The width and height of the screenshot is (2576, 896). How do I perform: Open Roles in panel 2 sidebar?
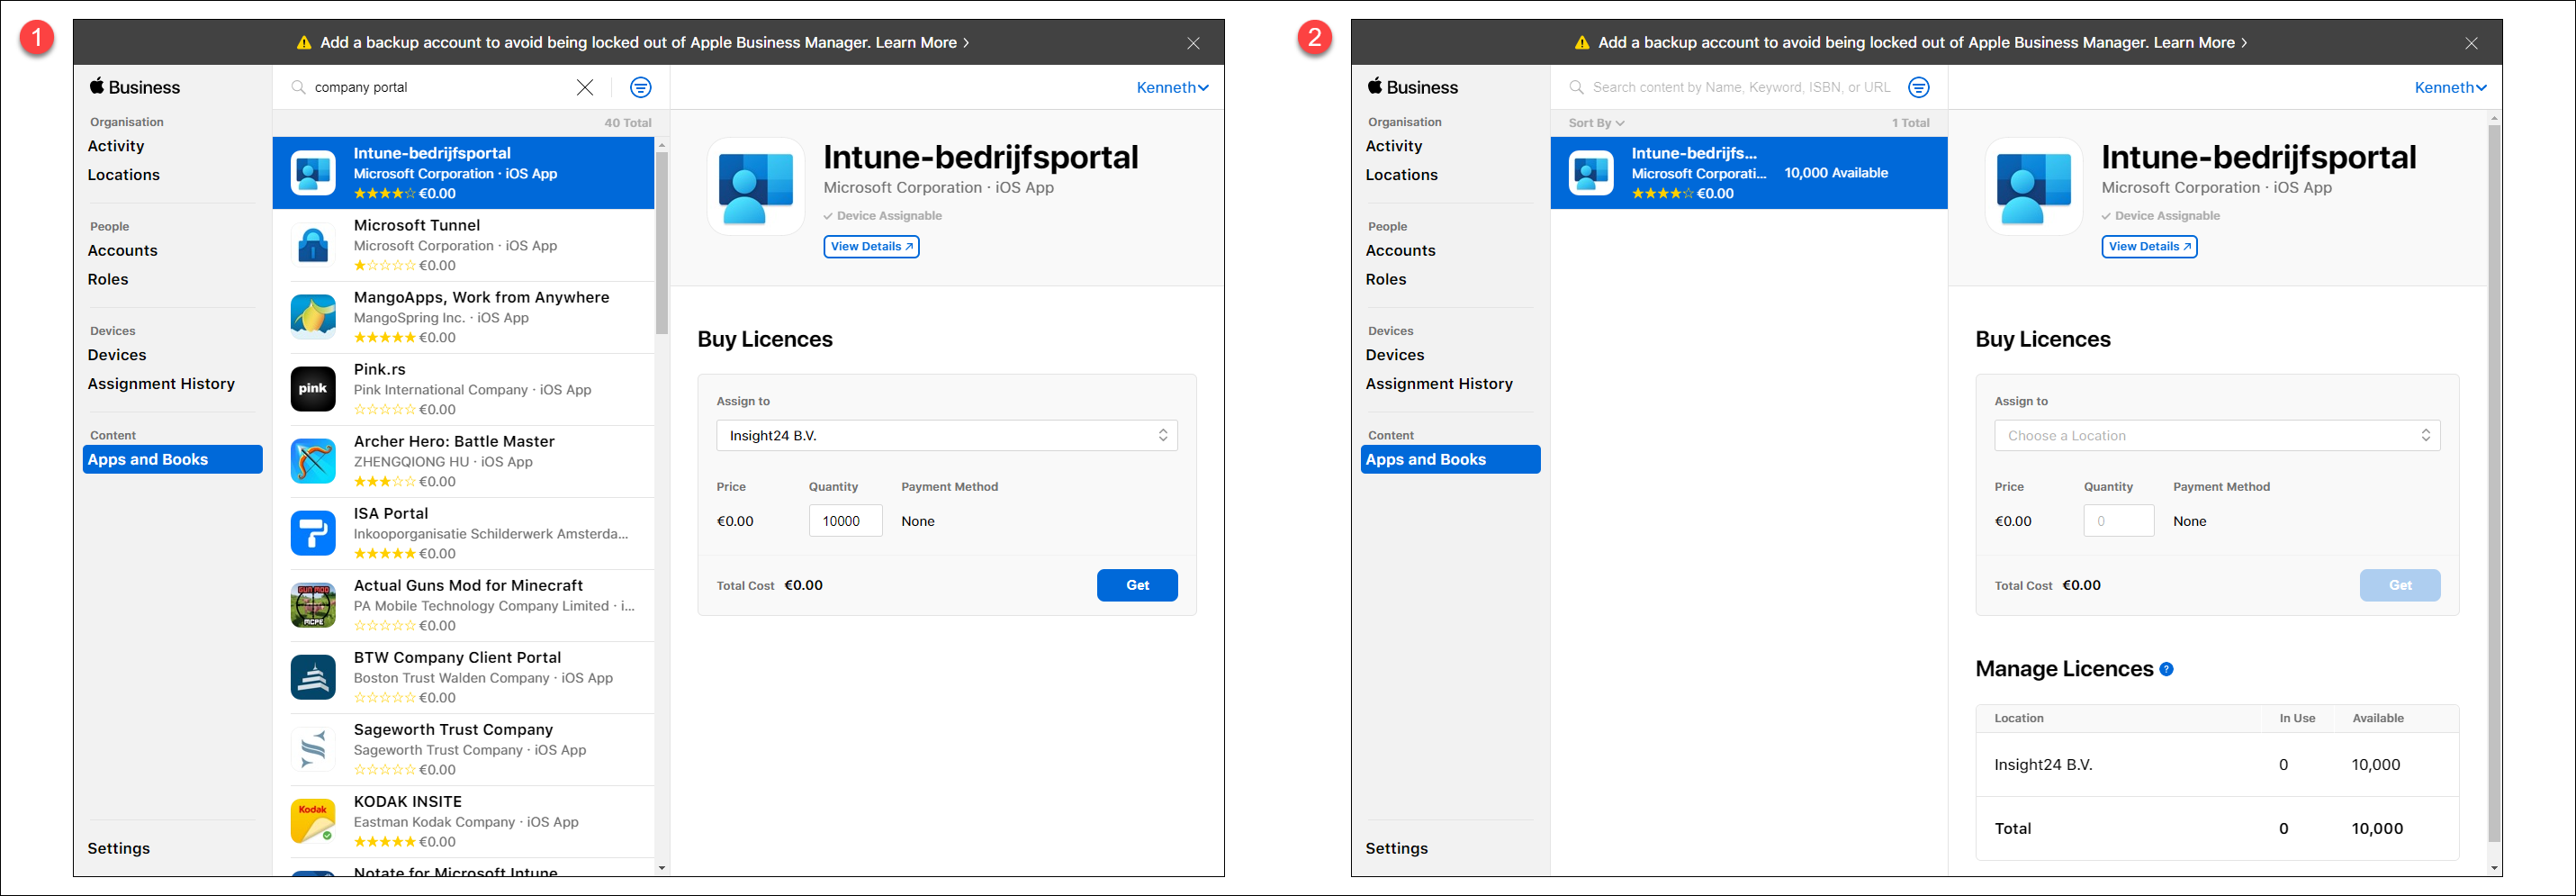point(1386,280)
